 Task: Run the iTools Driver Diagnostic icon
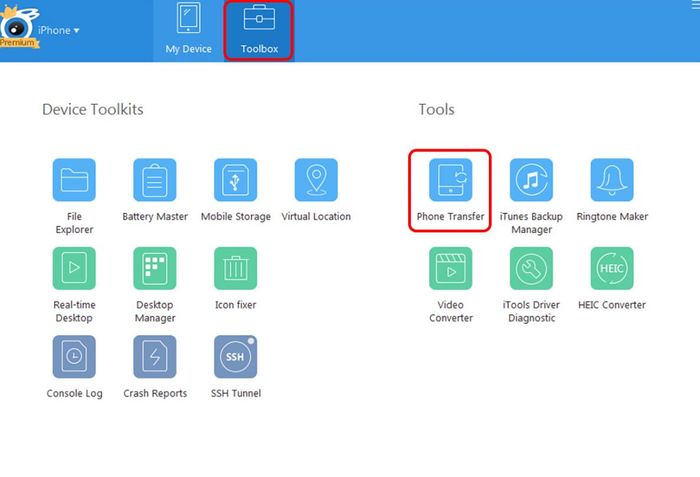[531, 268]
